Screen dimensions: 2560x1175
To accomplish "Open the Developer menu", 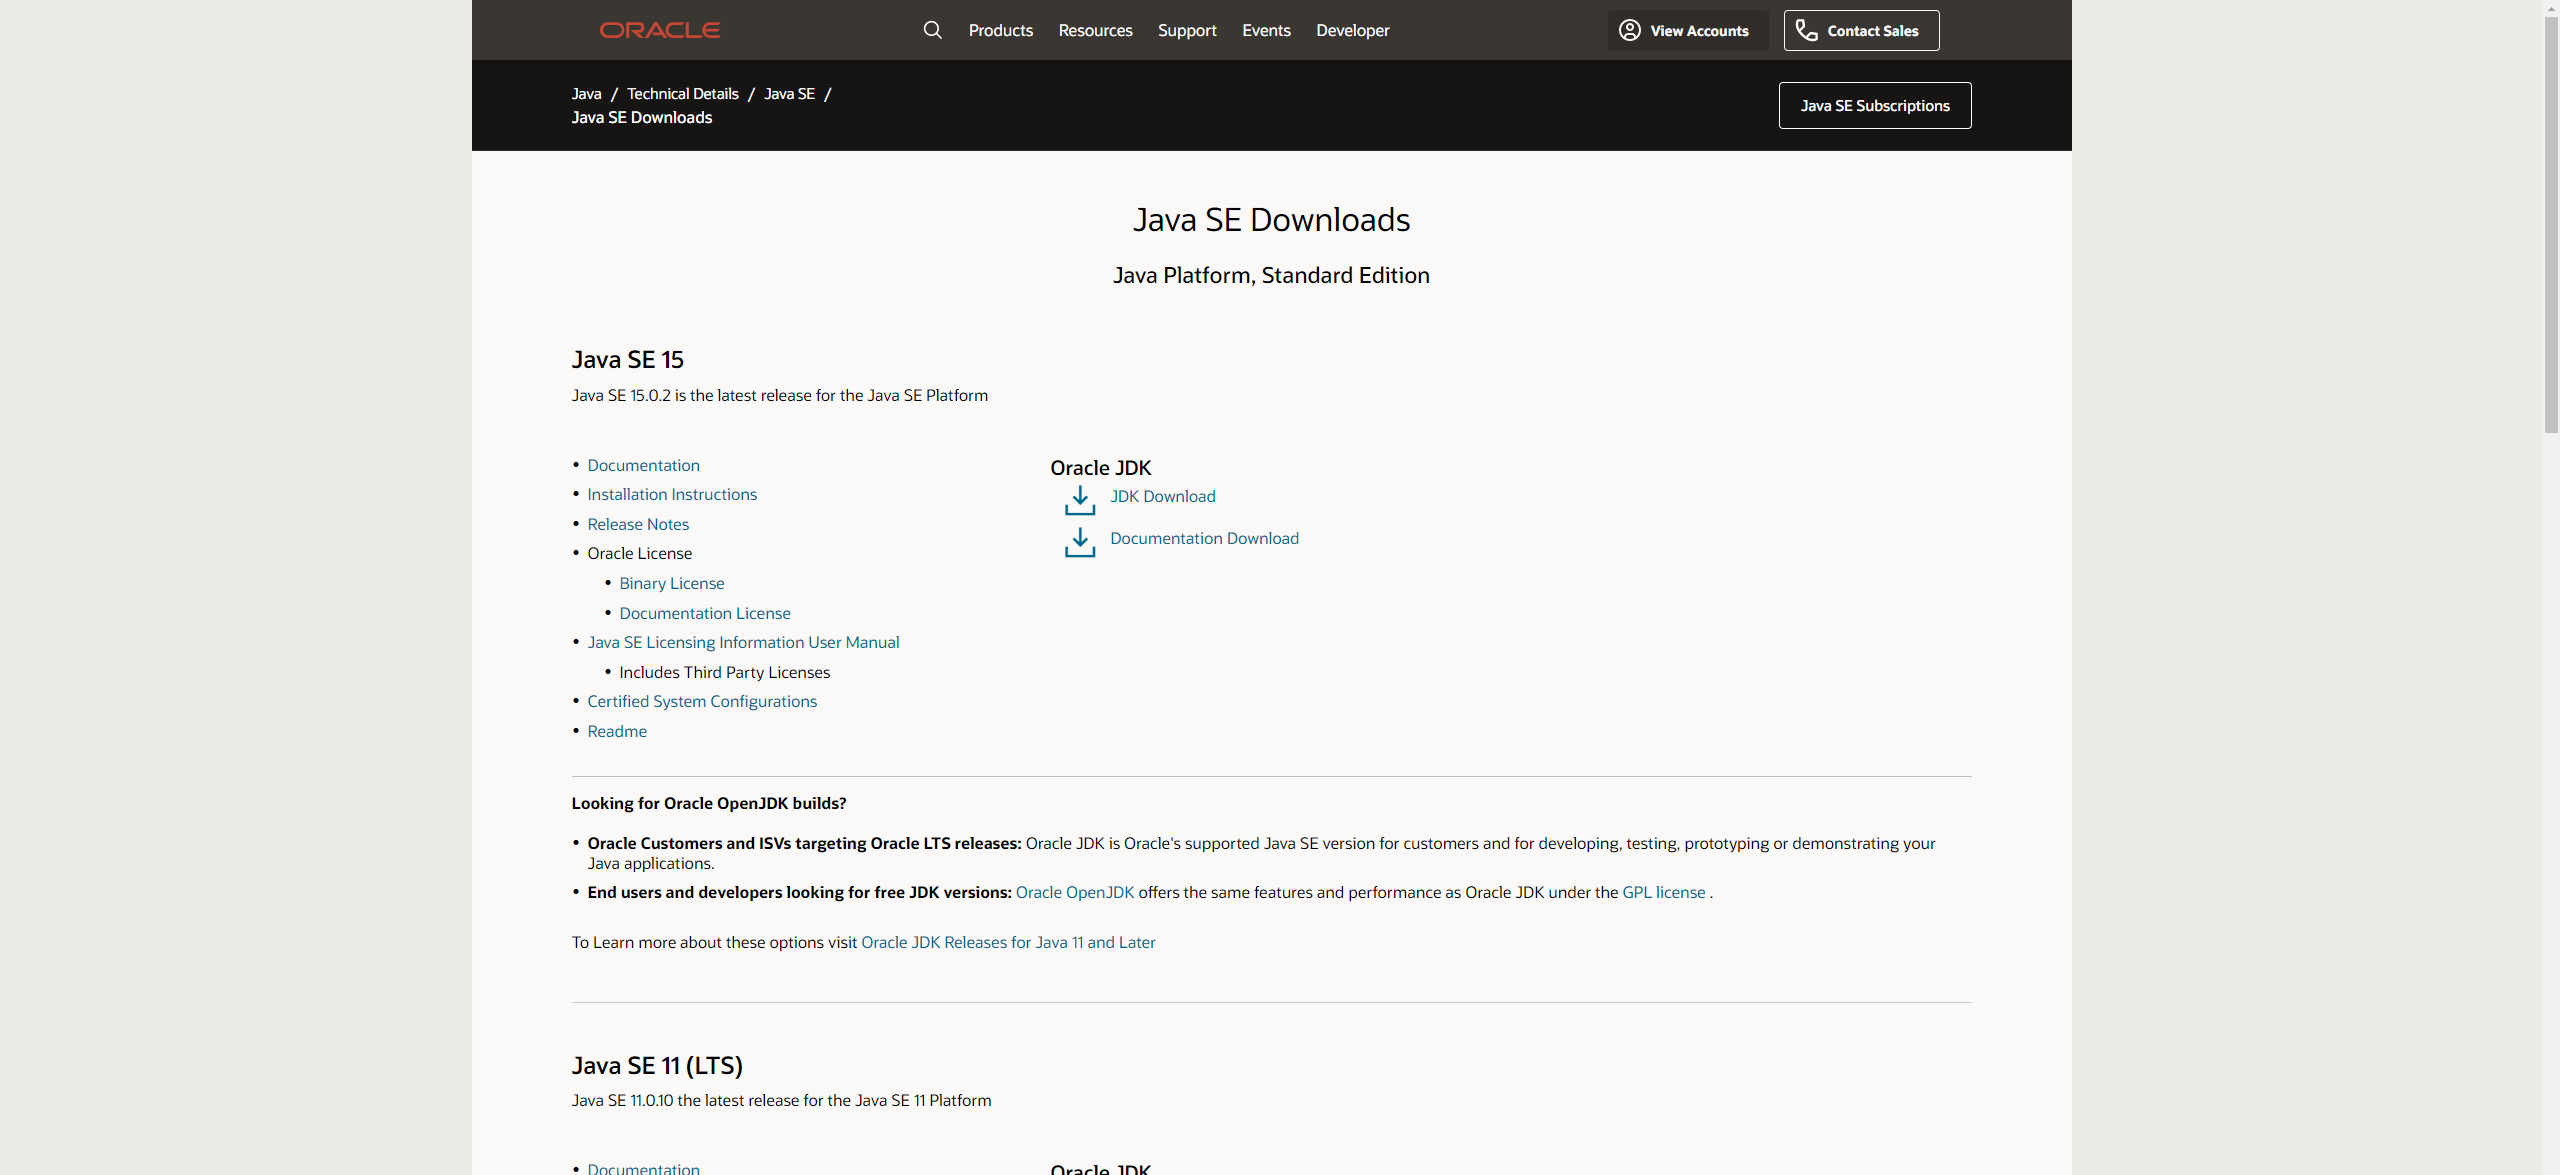I will tap(1352, 30).
